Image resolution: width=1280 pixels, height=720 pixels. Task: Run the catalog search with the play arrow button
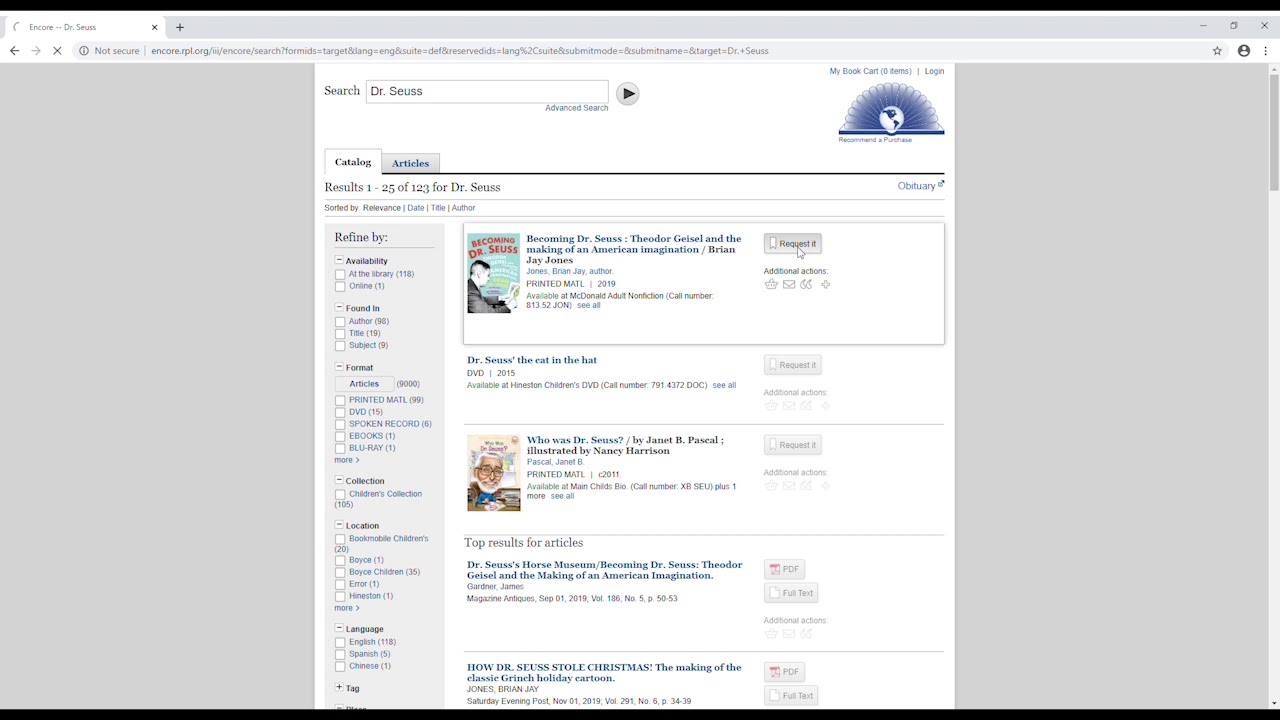tap(627, 93)
